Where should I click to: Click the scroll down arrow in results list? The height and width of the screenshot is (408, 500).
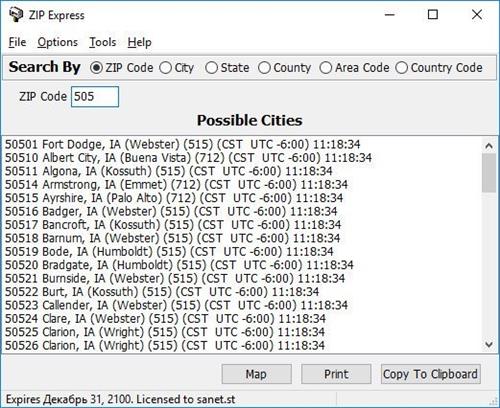[x=489, y=344]
